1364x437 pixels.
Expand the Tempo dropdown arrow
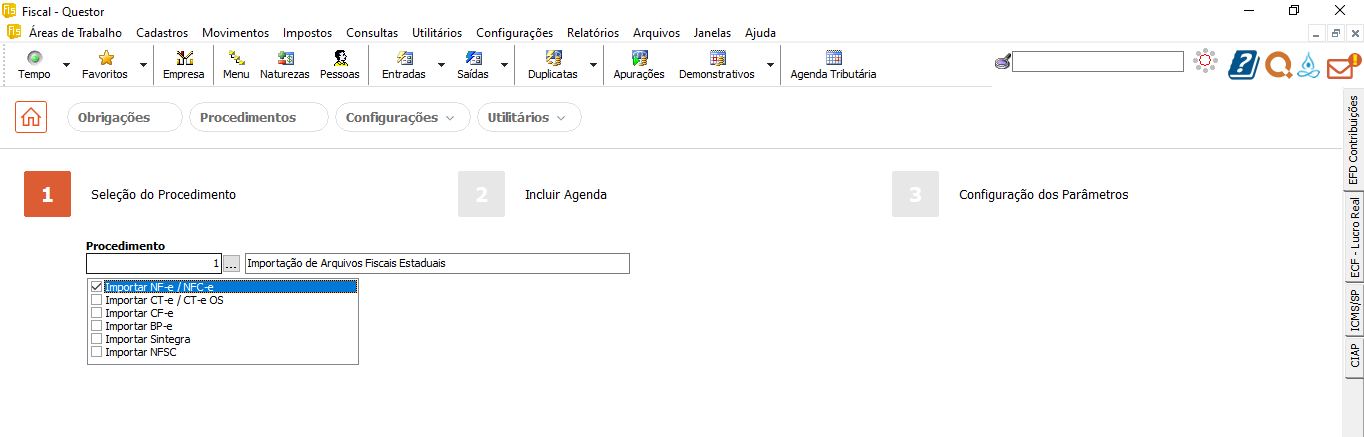[x=66, y=65]
